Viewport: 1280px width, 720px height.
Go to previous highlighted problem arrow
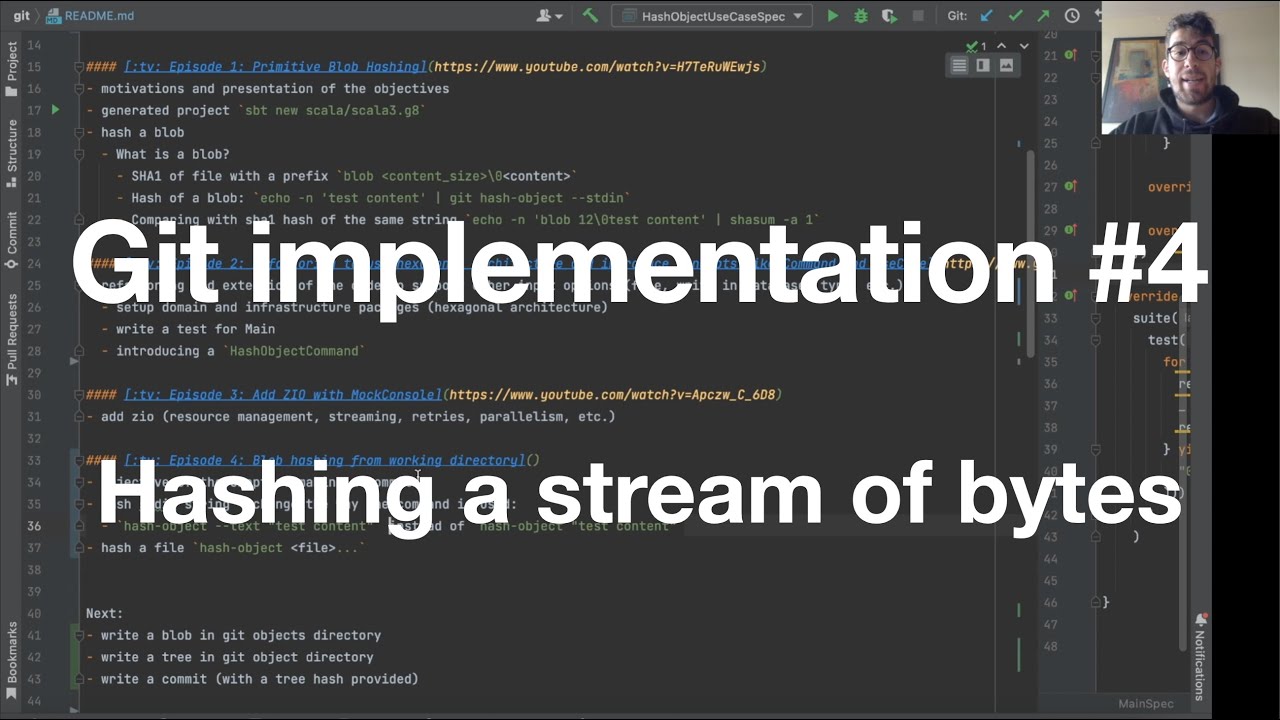point(999,46)
